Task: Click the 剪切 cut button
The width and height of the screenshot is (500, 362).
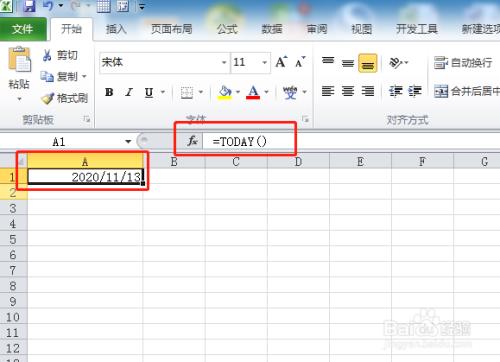Action: pyautogui.click(x=60, y=55)
